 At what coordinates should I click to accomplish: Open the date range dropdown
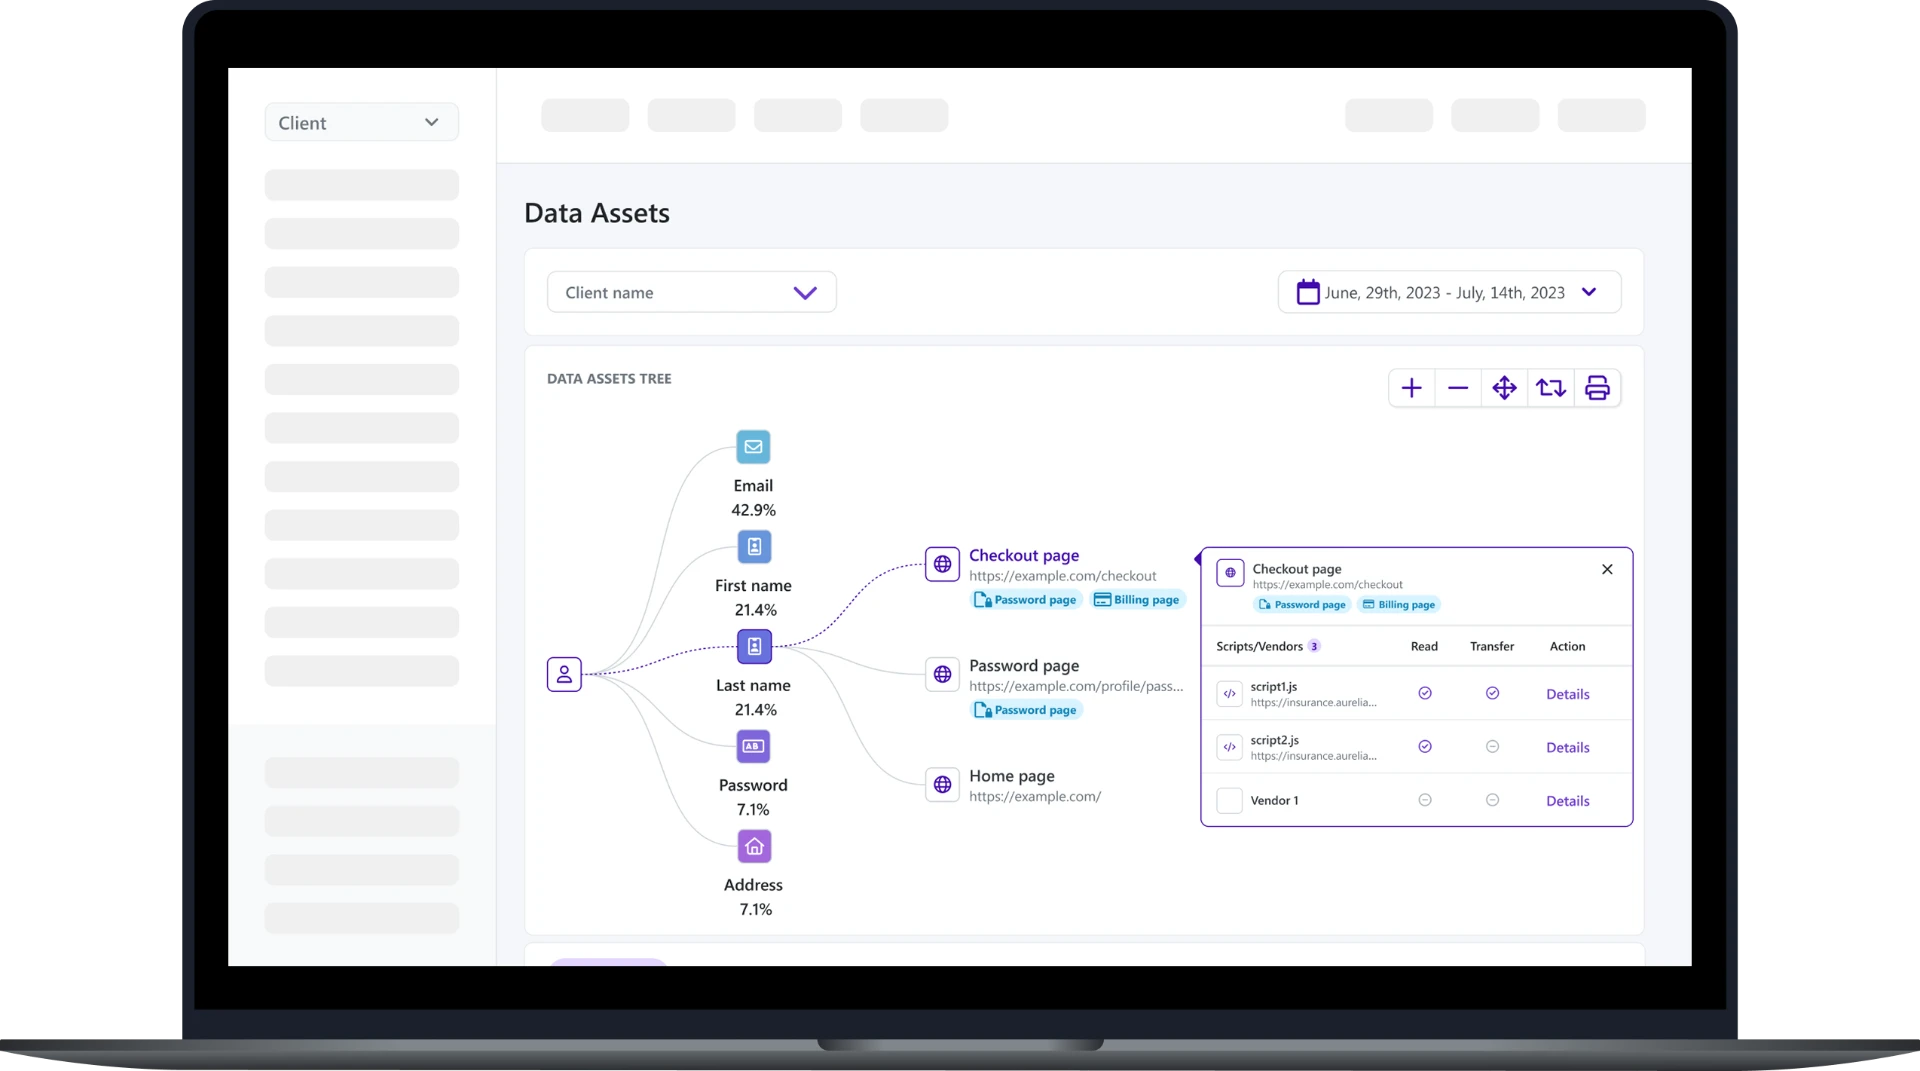point(1449,292)
